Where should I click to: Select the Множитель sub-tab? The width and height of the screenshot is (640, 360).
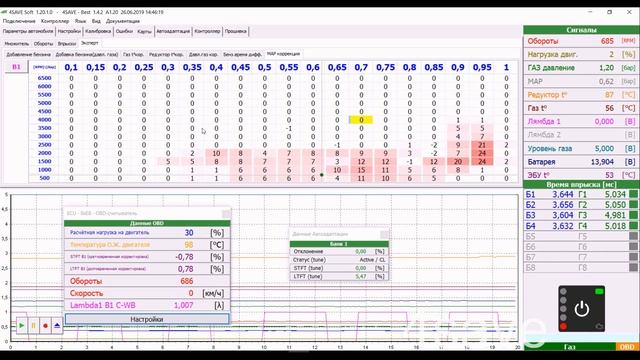click(17, 43)
